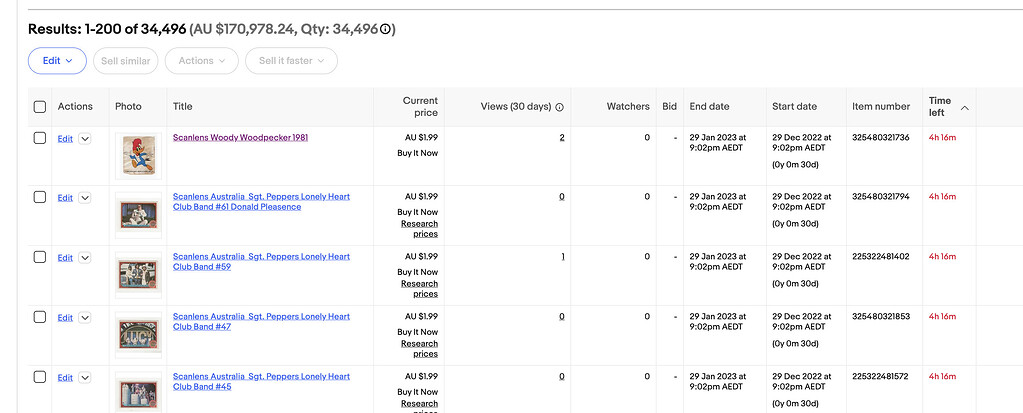This screenshot has width=1023, height=413.
Task: Click the Watchers column header
Action: pyautogui.click(x=628, y=106)
